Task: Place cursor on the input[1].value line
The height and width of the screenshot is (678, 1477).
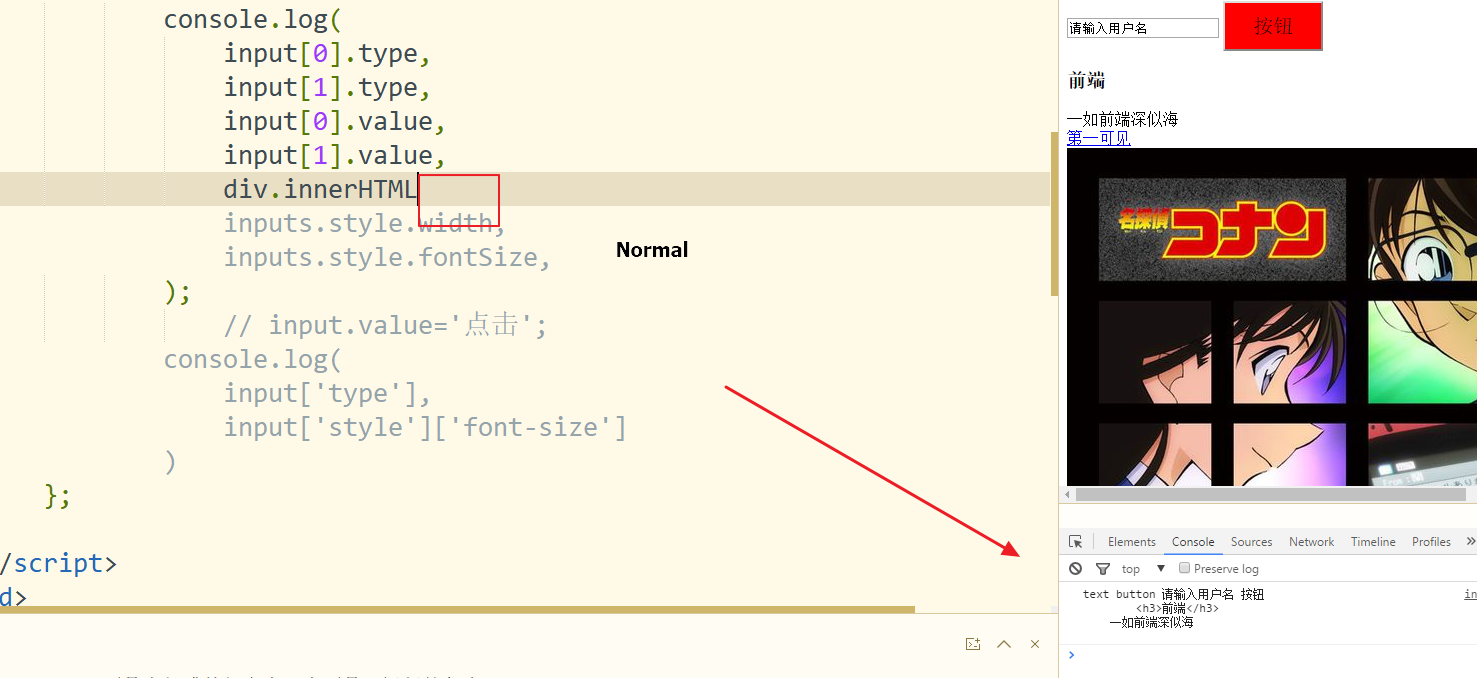Action: click(x=334, y=155)
